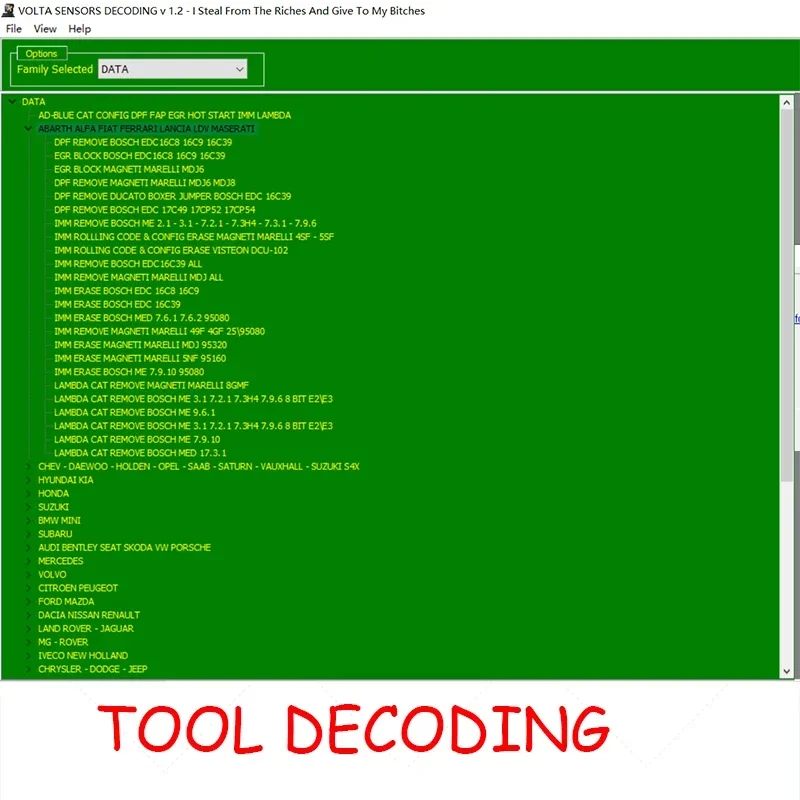Select DPF REMOVE BOSCH EDC16C8 16C9 16C39
The image size is (800, 800).
point(143,142)
